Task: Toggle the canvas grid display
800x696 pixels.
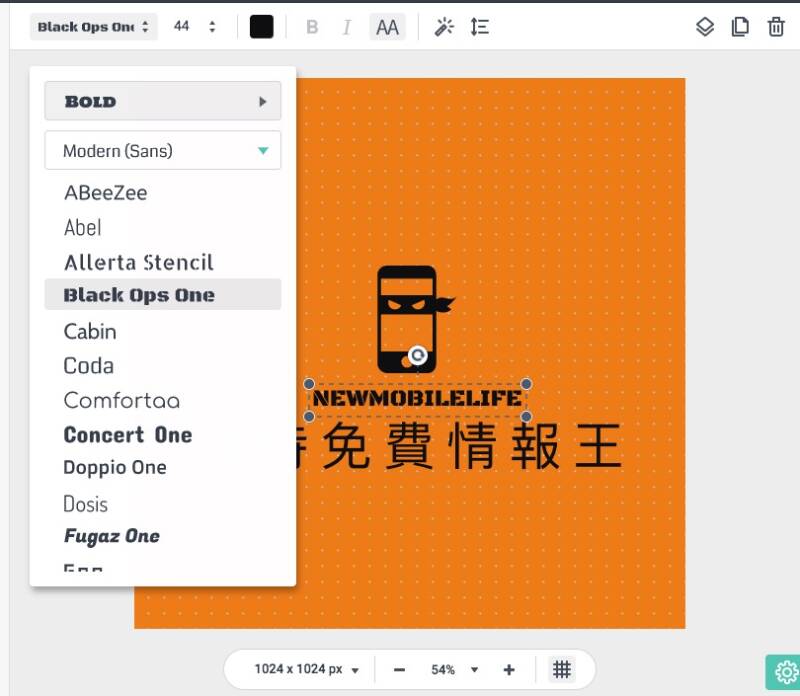Action: (x=562, y=669)
